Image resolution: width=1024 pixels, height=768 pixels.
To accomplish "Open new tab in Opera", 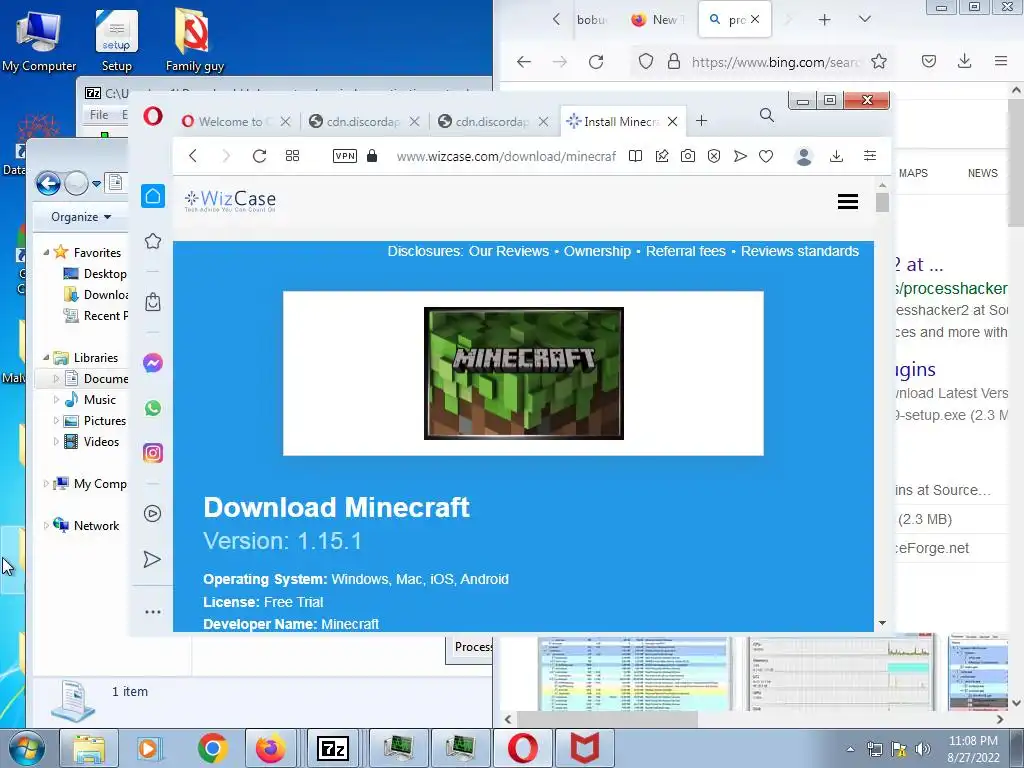I will tap(701, 121).
